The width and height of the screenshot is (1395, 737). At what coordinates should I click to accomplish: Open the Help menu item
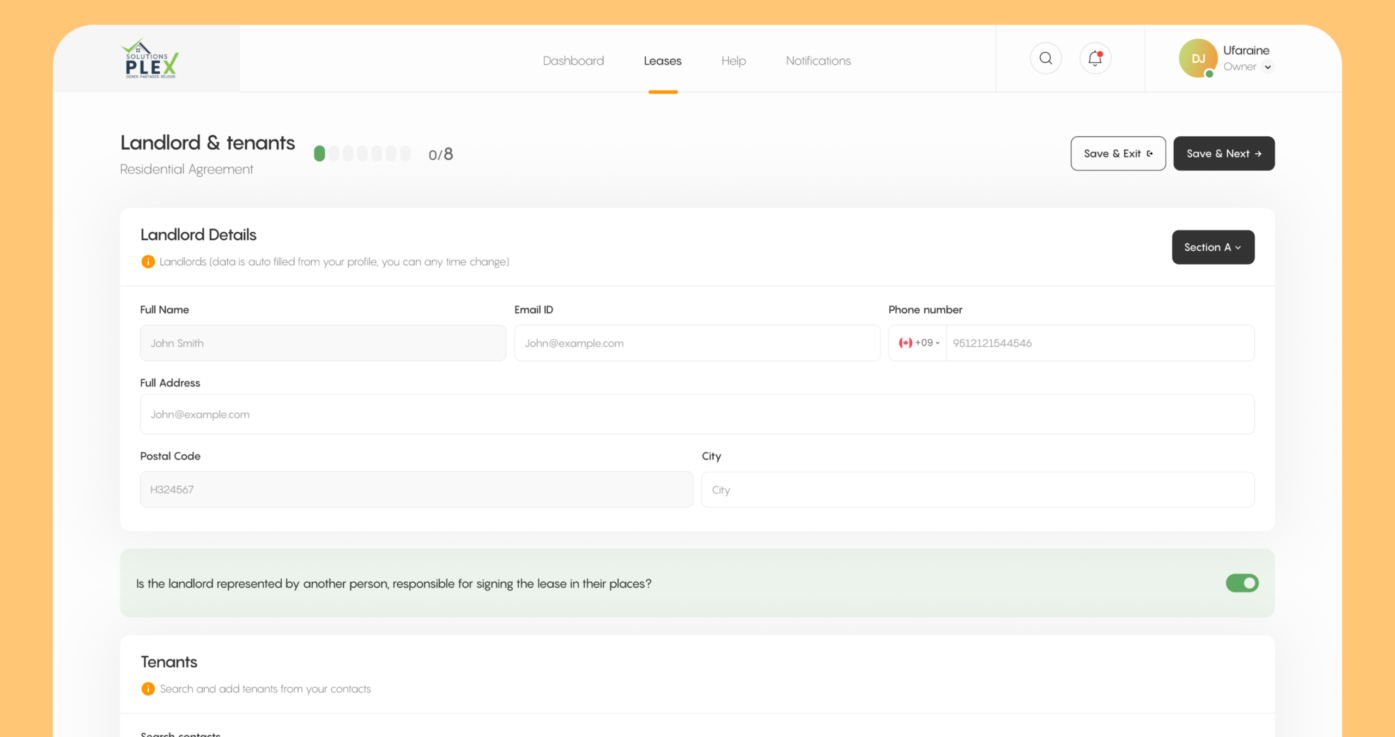tap(733, 61)
